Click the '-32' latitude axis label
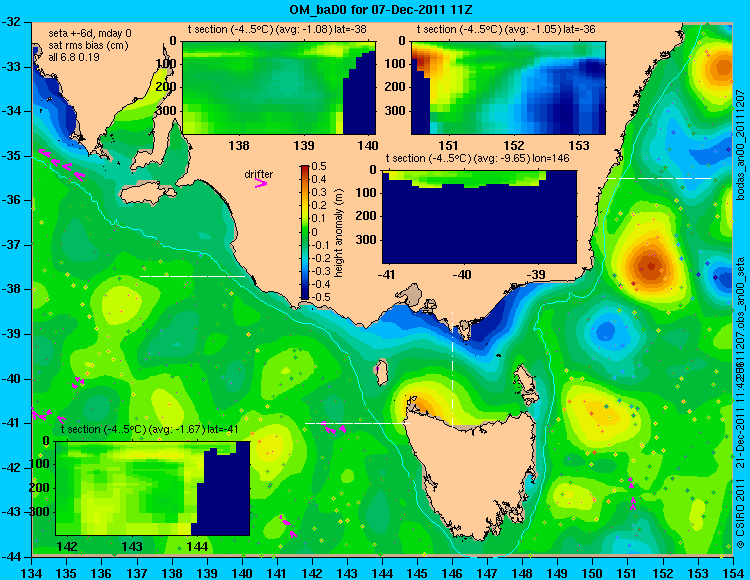Viewport: 750px width, 580px height. click(11, 22)
